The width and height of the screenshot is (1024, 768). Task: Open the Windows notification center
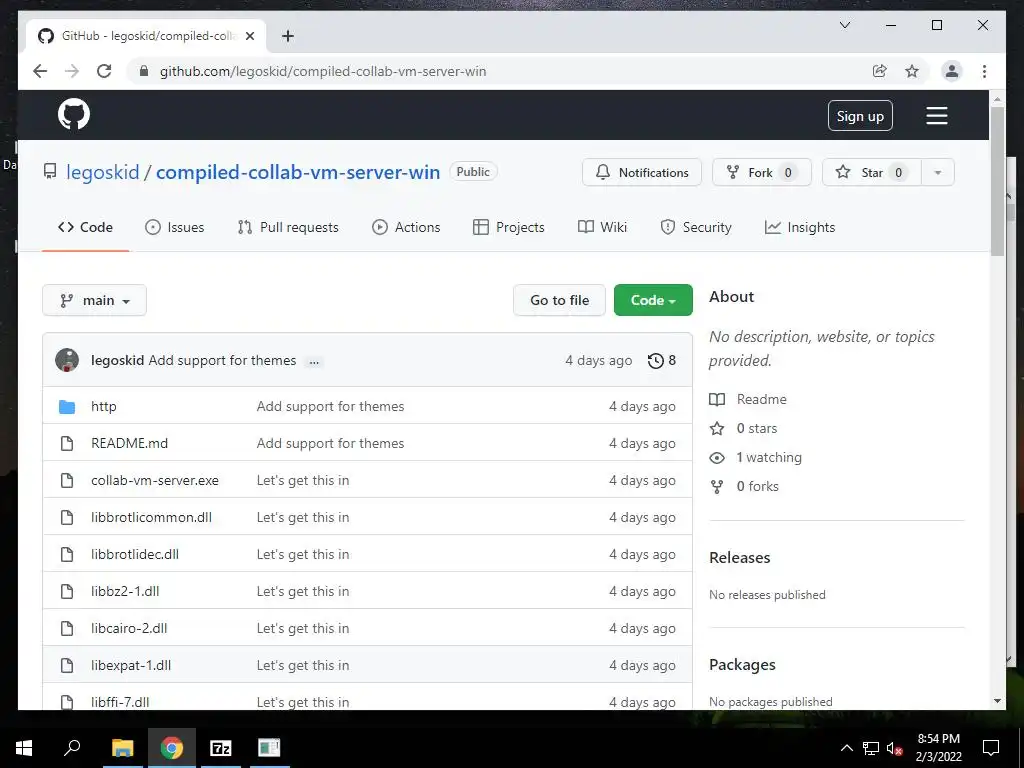(991, 748)
